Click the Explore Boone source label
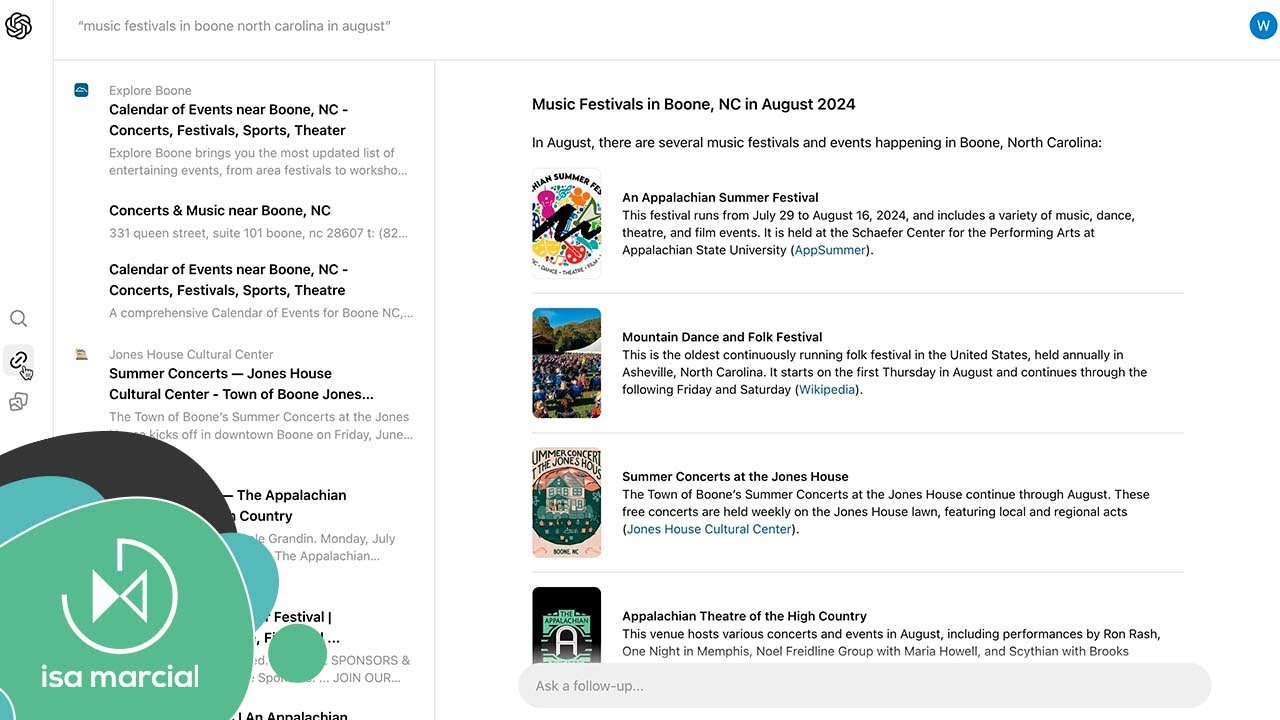Image resolution: width=1280 pixels, height=720 pixels. [x=150, y=90]
